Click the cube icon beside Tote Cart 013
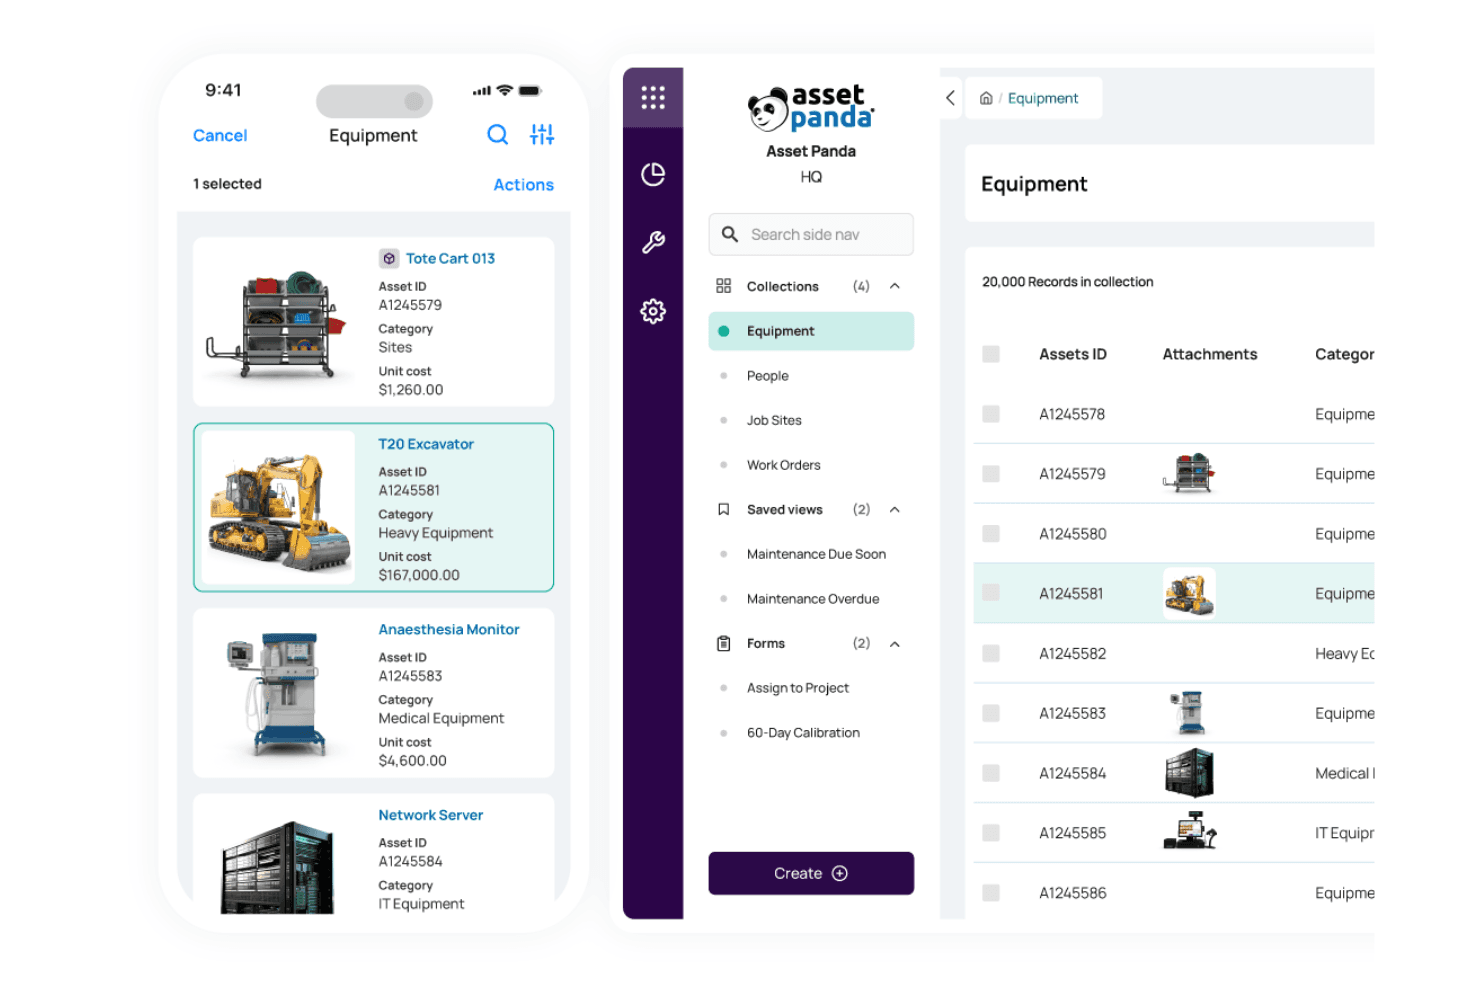This screenshot has width=1480, height=987. (x=389, y=258)
